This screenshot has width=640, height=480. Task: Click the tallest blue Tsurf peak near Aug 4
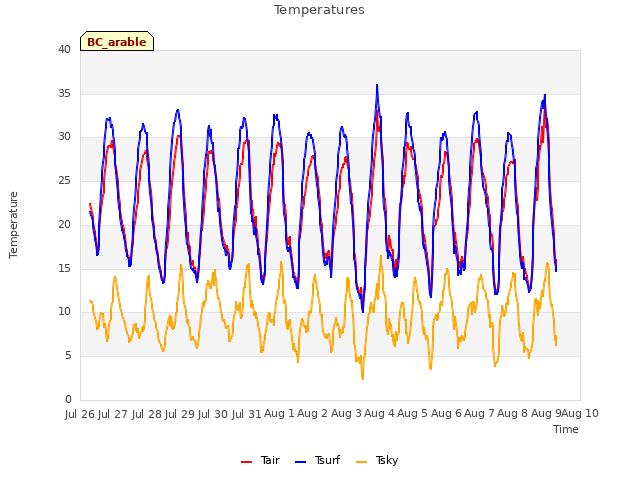(x=377, y=85)
